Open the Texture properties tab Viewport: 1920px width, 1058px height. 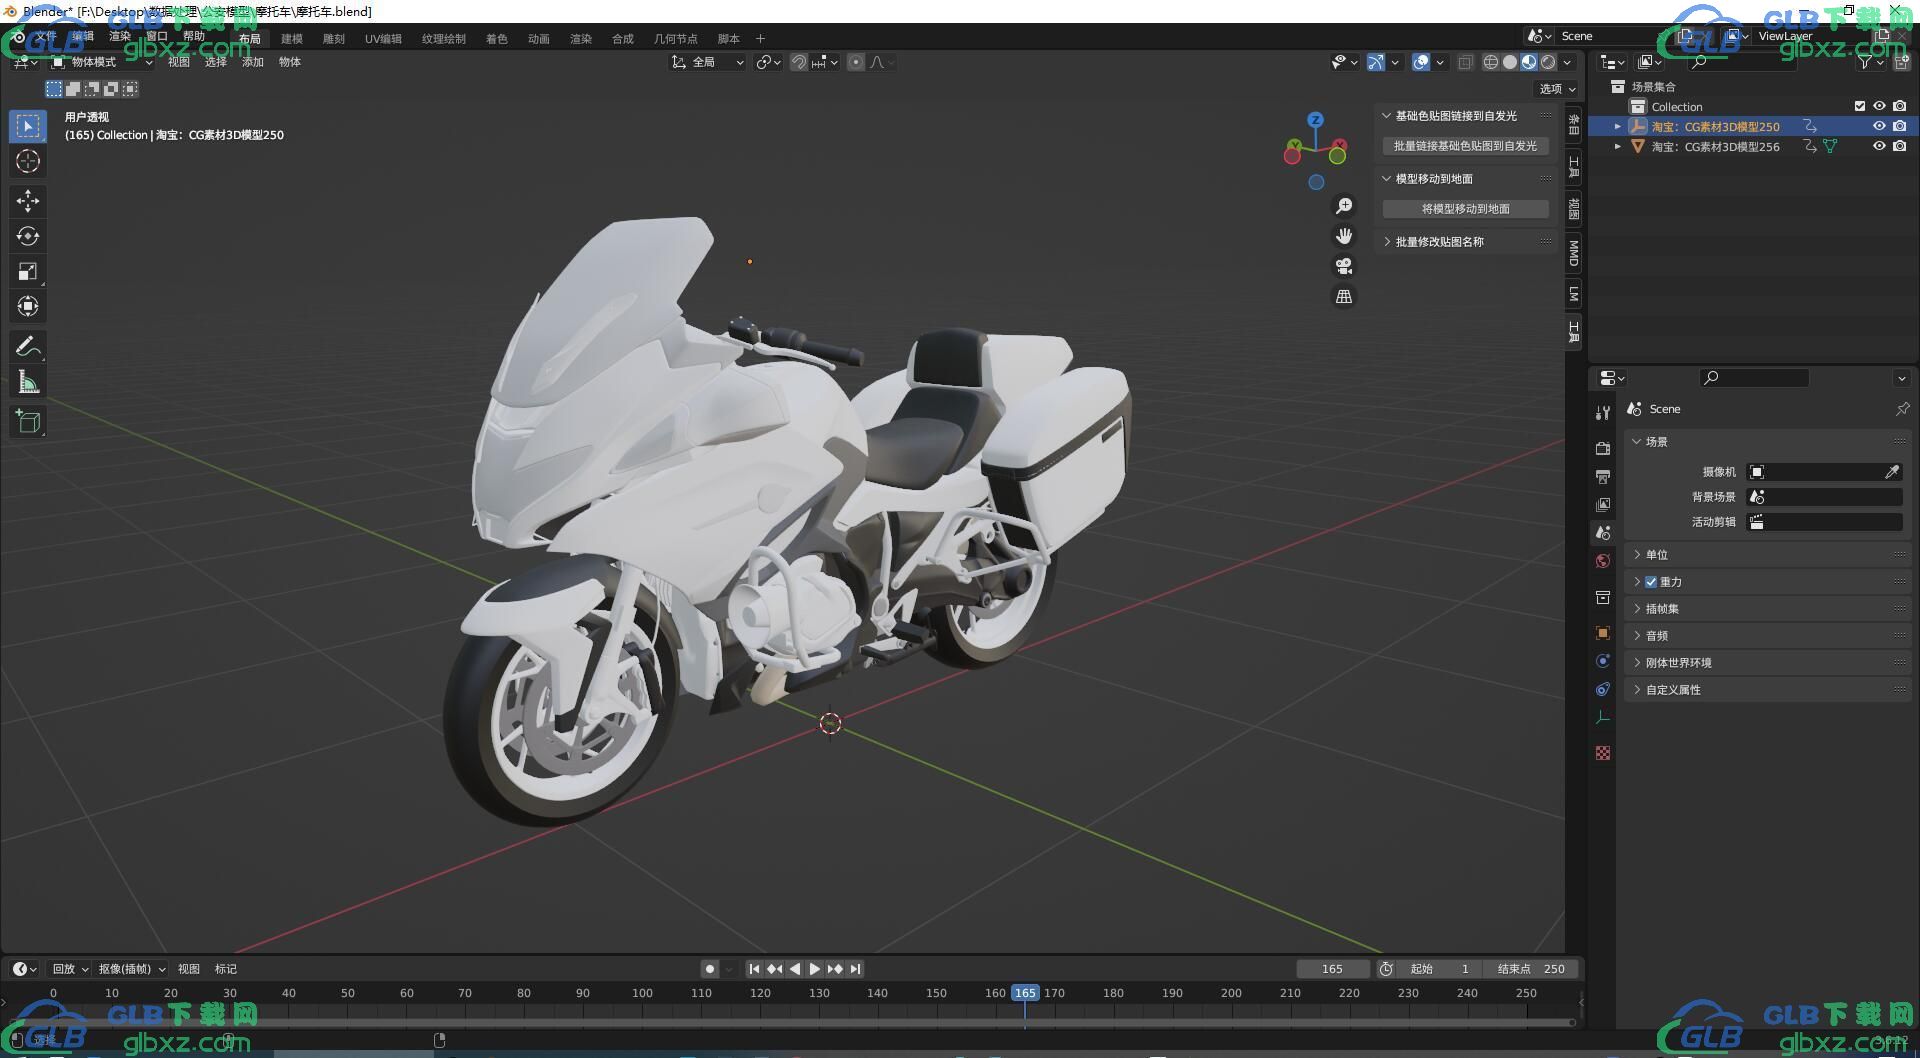tap(1603, 753)
